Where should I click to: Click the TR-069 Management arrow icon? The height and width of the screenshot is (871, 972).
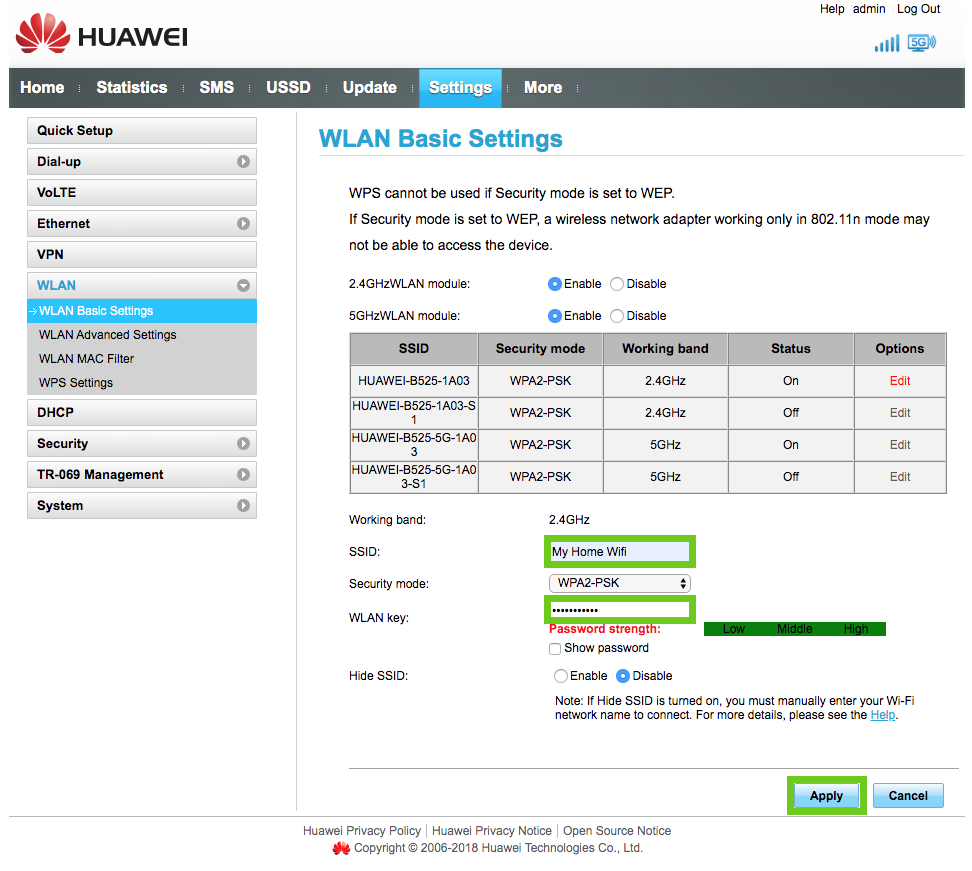click(243, 474)
